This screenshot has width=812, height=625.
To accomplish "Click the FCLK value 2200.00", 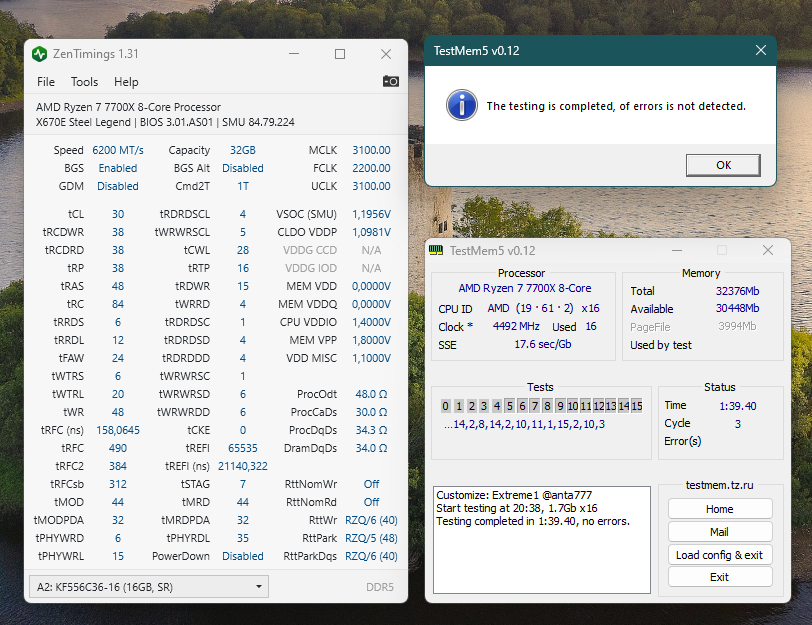I will point(371,168).
